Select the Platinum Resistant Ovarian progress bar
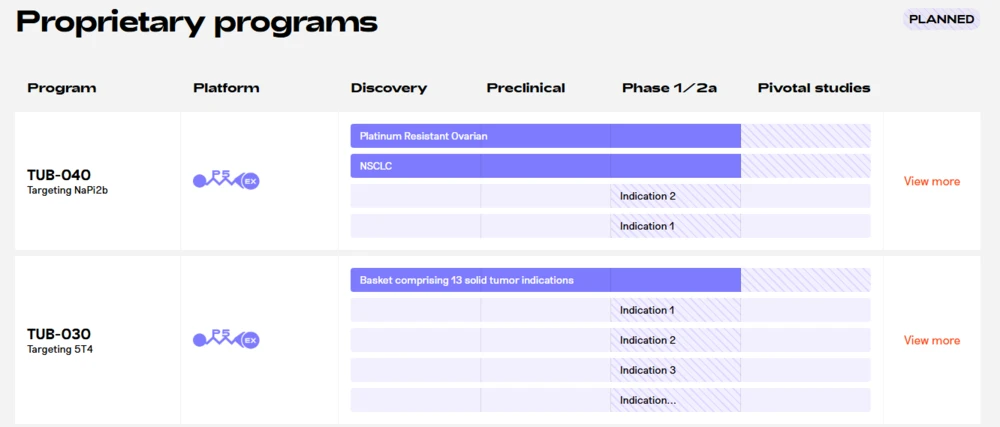 tap(545, 136)
